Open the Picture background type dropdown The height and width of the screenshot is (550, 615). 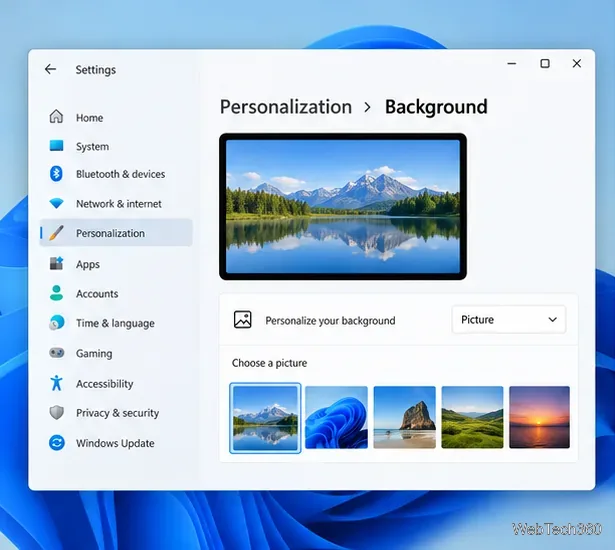coord(509,319)
